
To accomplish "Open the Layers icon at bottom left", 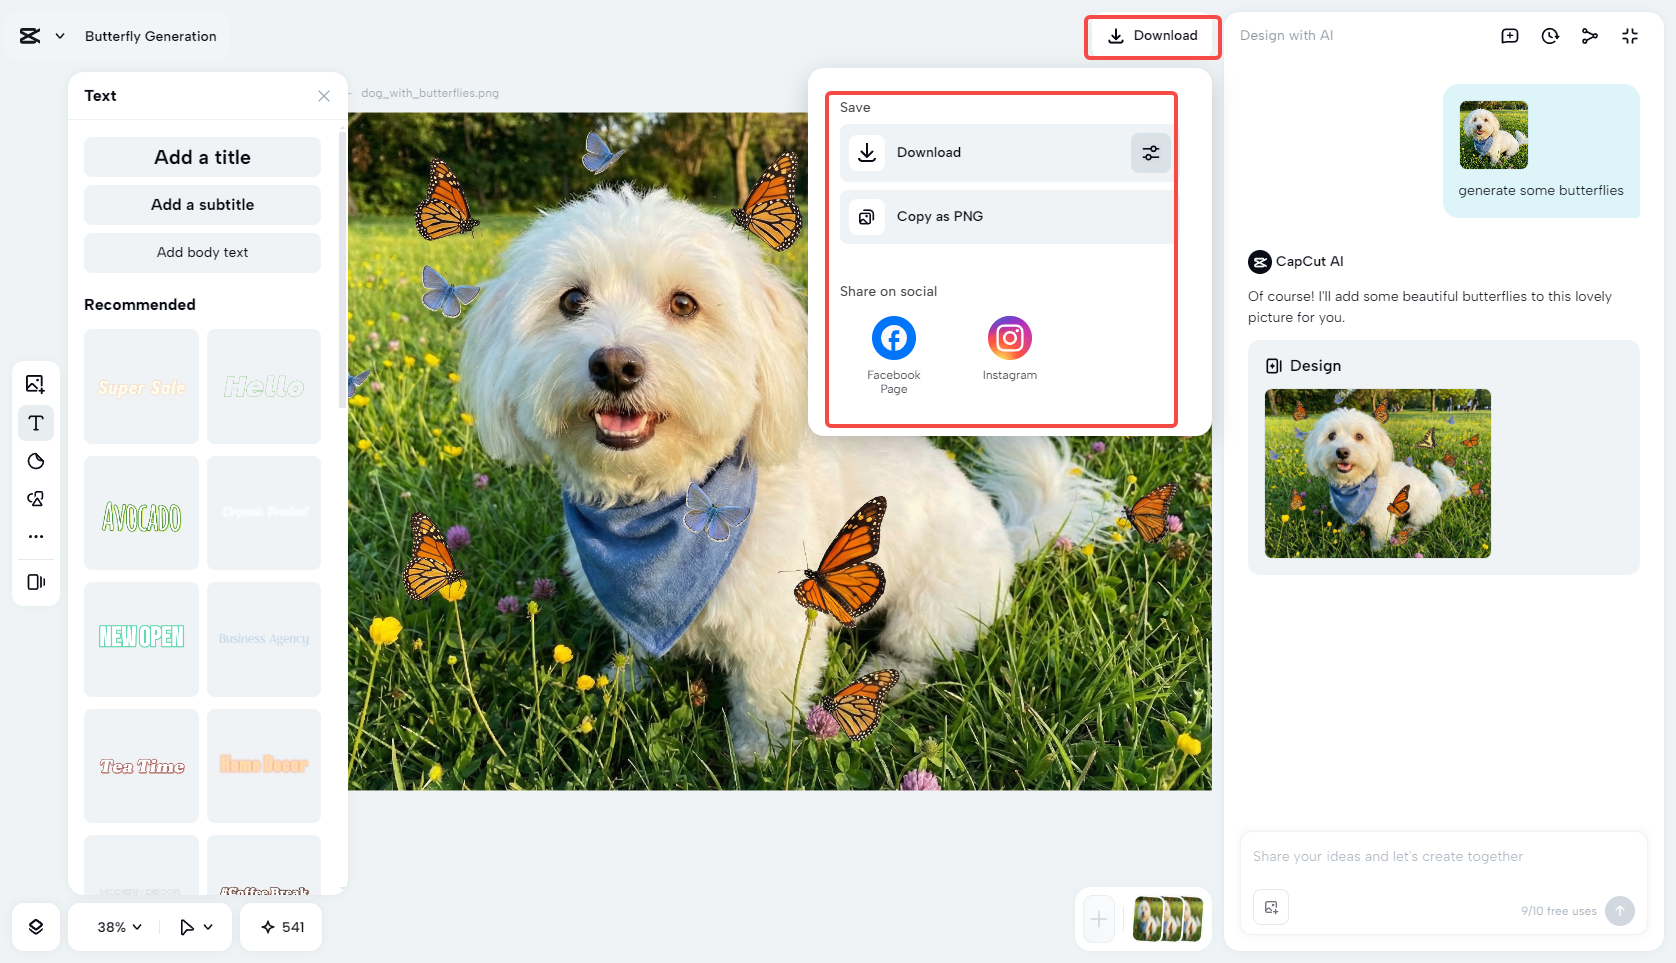I will (36, 927).
